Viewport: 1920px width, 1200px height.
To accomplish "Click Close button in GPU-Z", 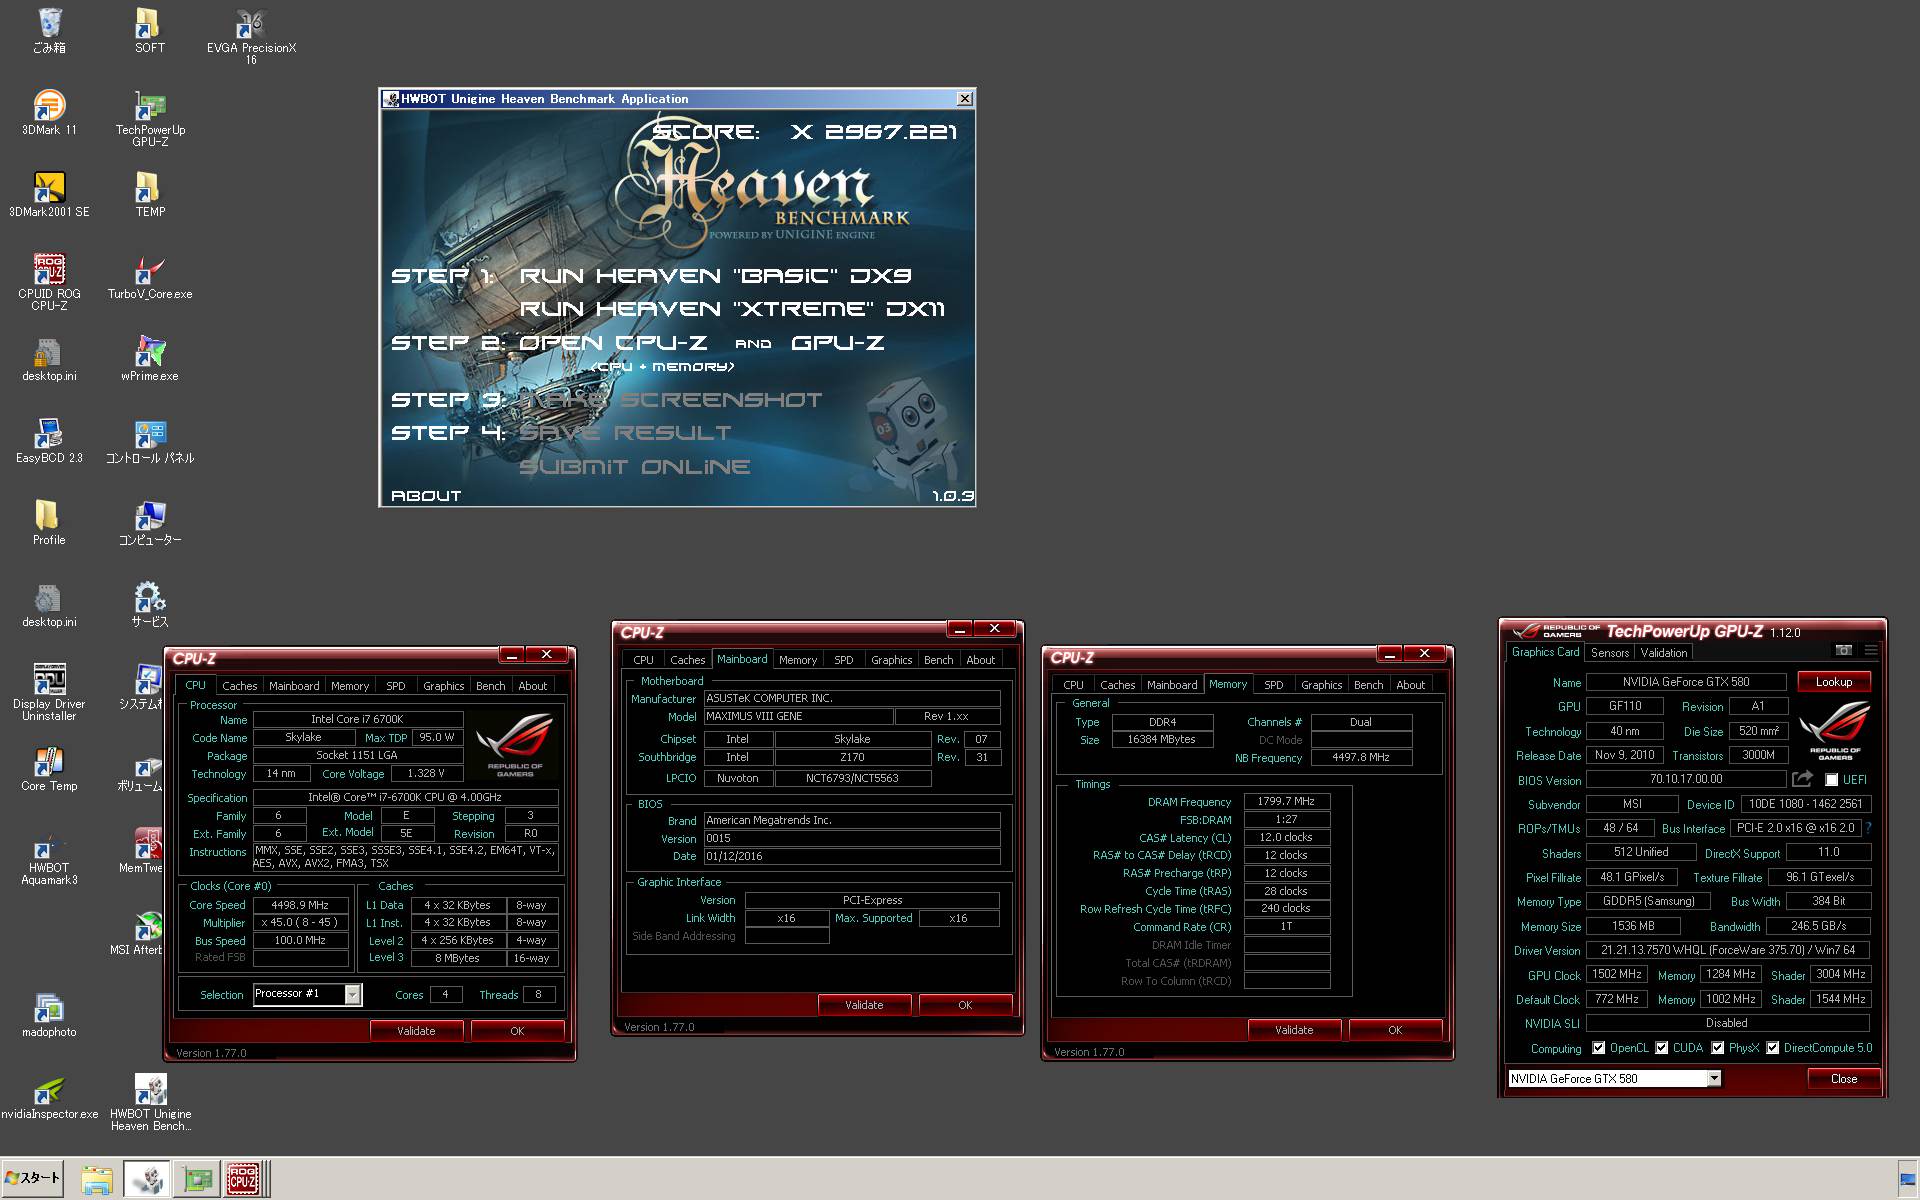I will tap(1844, 1079).
